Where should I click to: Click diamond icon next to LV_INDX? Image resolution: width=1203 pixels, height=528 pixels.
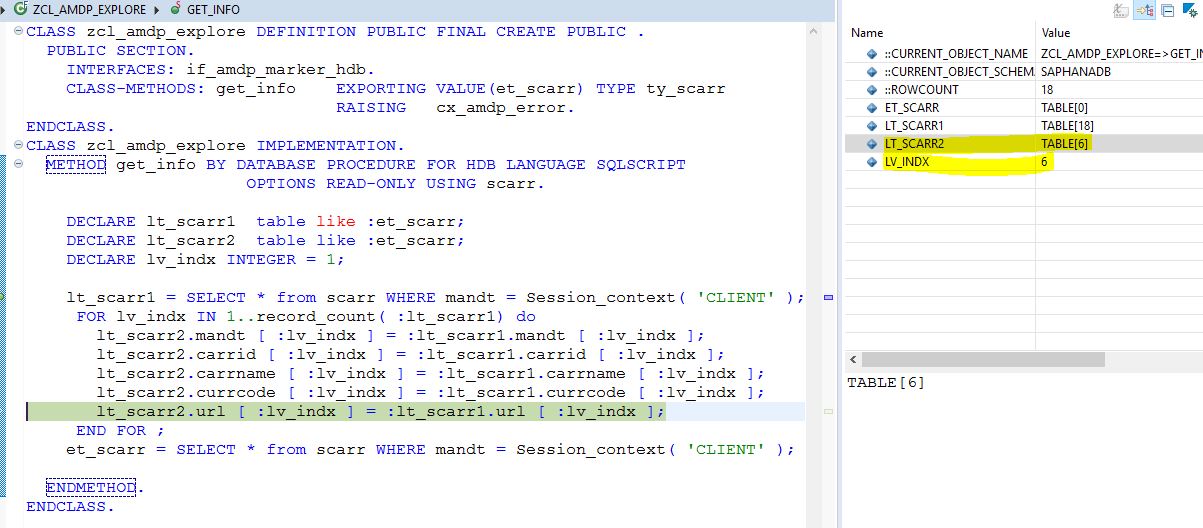[873, 162]
